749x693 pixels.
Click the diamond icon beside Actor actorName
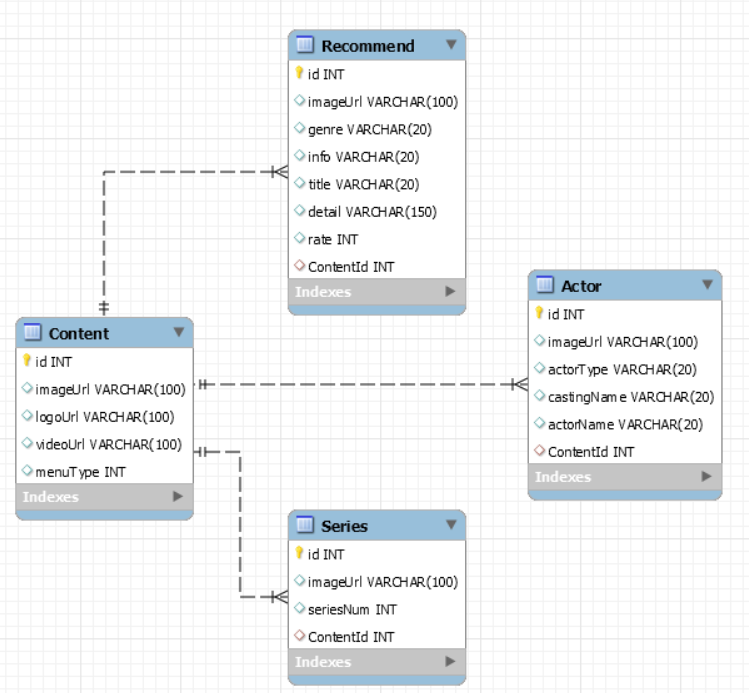[540, 423]
